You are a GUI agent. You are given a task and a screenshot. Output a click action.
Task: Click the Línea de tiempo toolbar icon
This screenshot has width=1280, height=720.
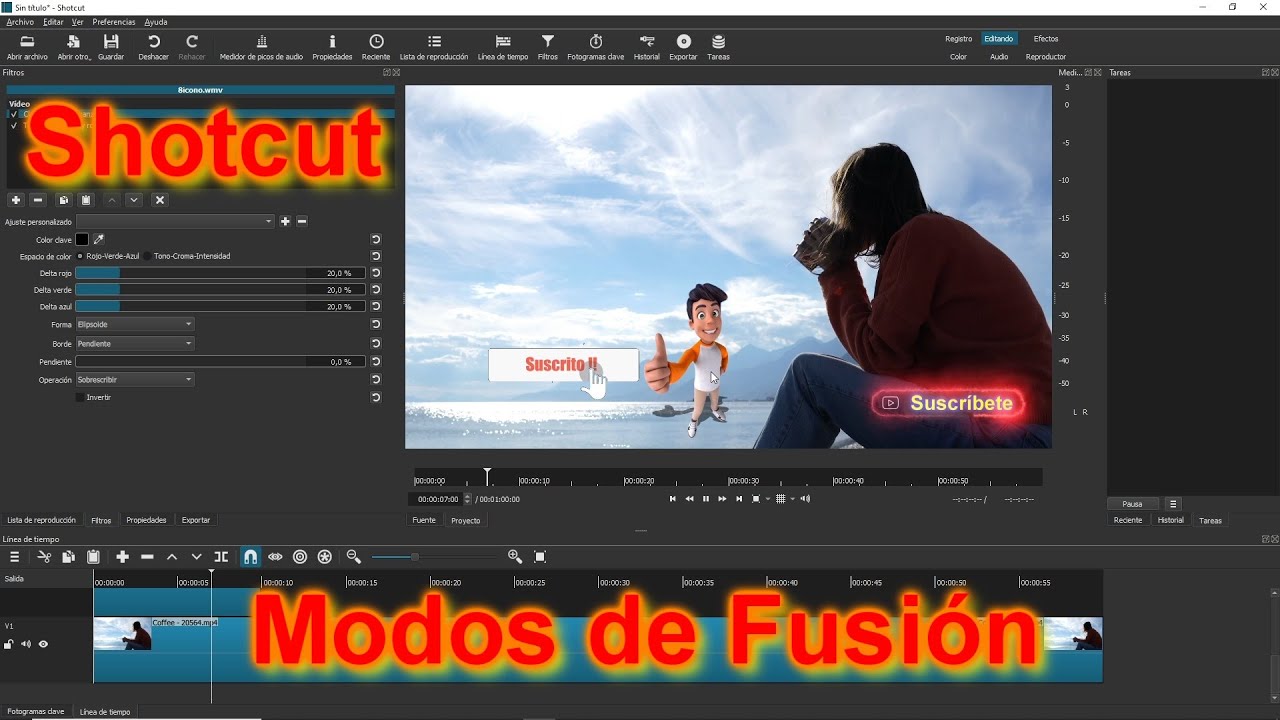[503, 47]
